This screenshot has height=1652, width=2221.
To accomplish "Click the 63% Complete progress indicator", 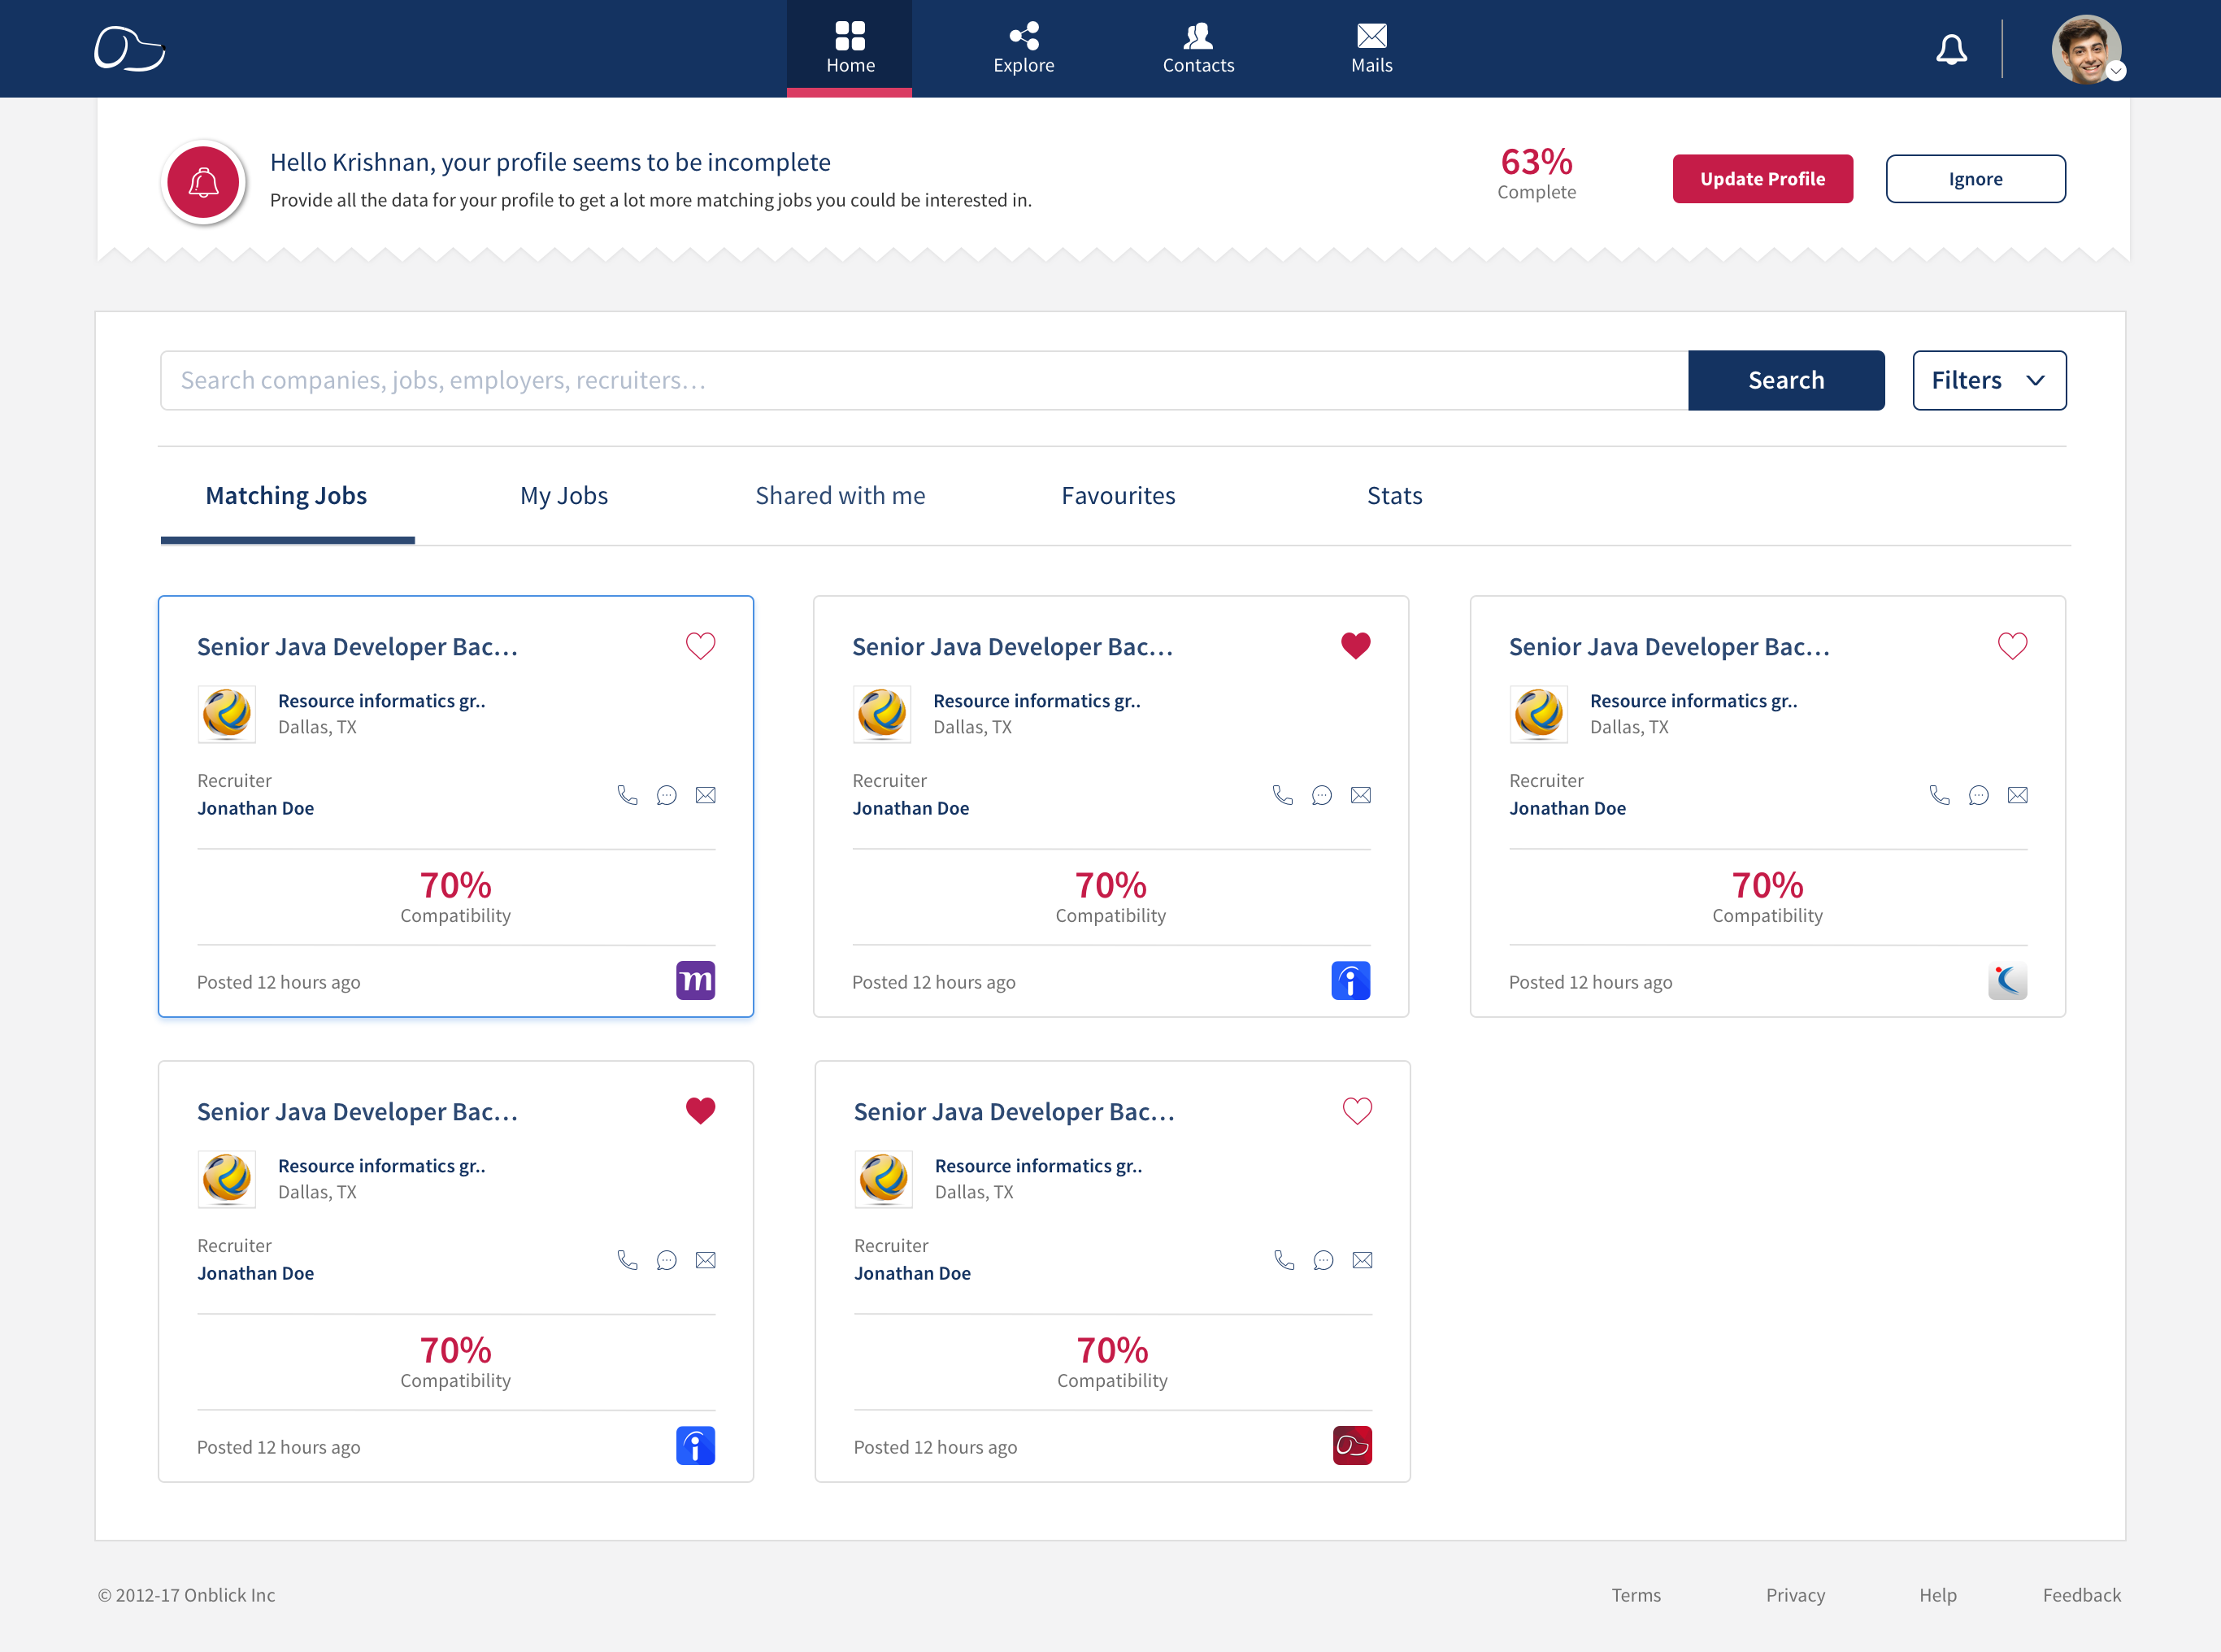I will pyautogui.click(x=1536, y=173).
